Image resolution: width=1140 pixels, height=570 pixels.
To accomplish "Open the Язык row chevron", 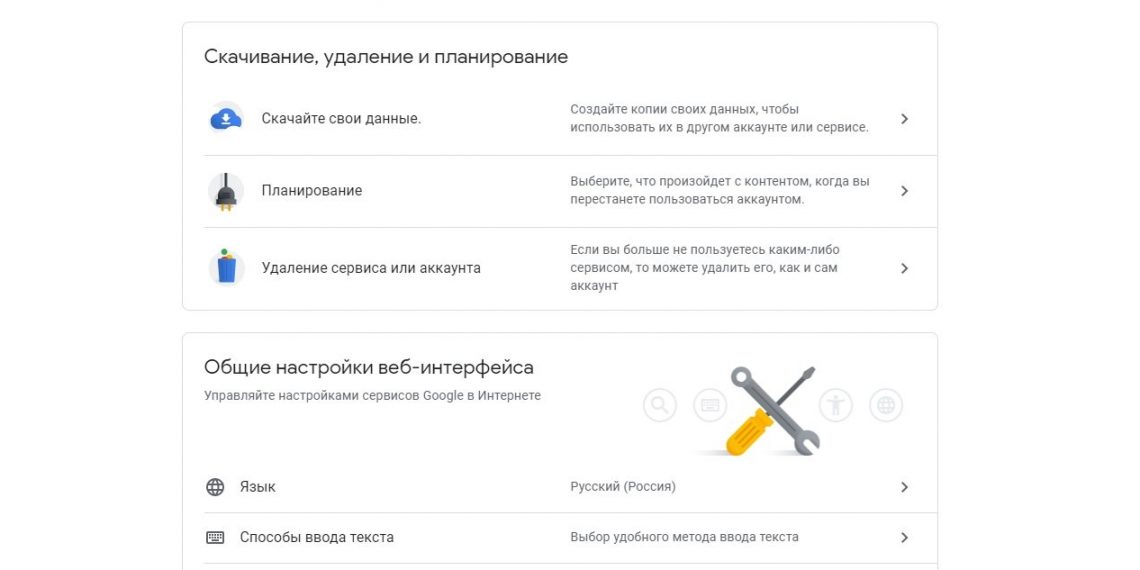I will click(x=904, y=487).
